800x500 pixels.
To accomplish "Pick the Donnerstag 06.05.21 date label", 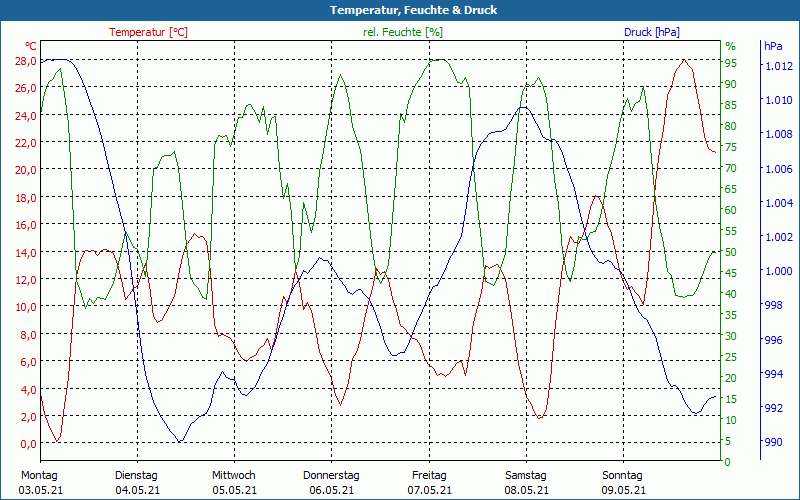I will [331, 482].
